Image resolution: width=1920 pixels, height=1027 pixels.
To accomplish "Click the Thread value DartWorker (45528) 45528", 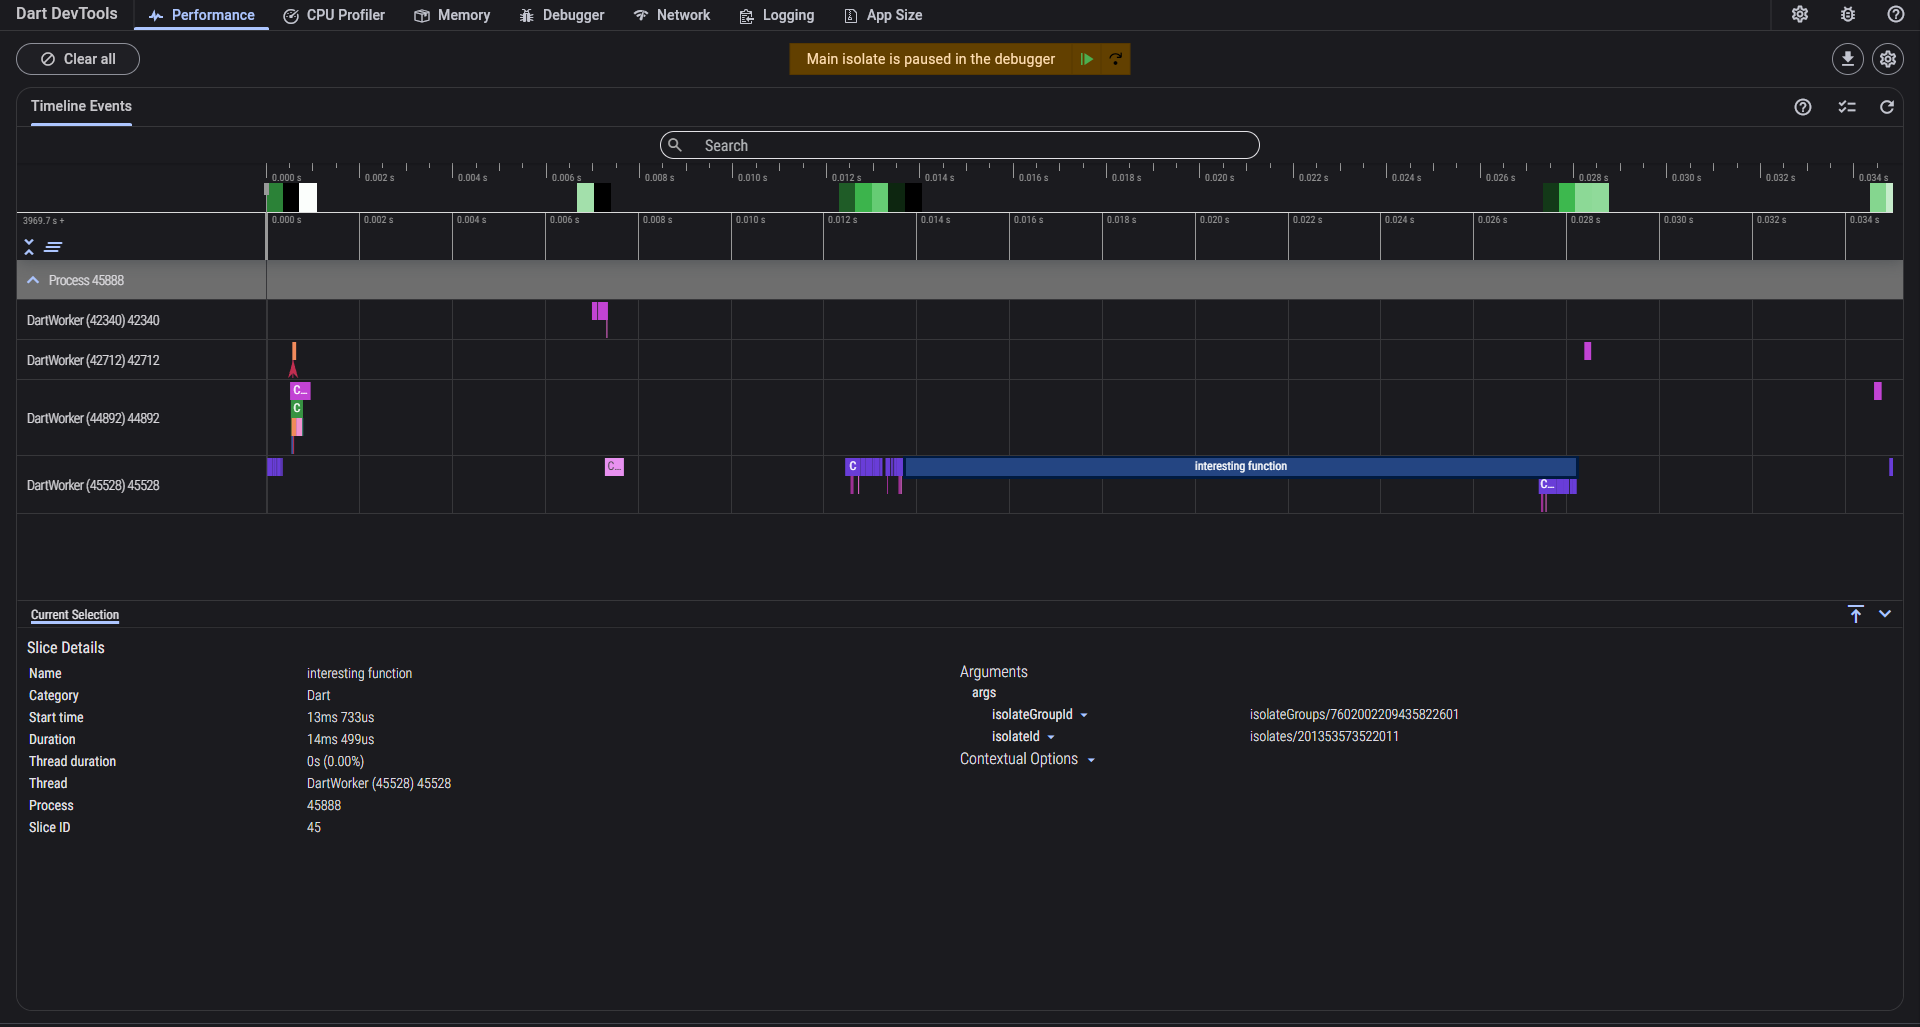I will pyautogui.click(x=379, y=783).
